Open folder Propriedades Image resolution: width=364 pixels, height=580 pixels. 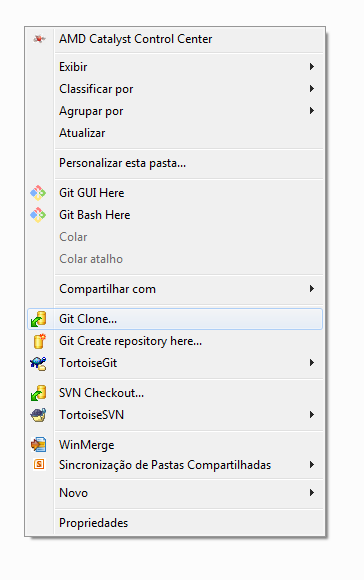tap(175, 523)
